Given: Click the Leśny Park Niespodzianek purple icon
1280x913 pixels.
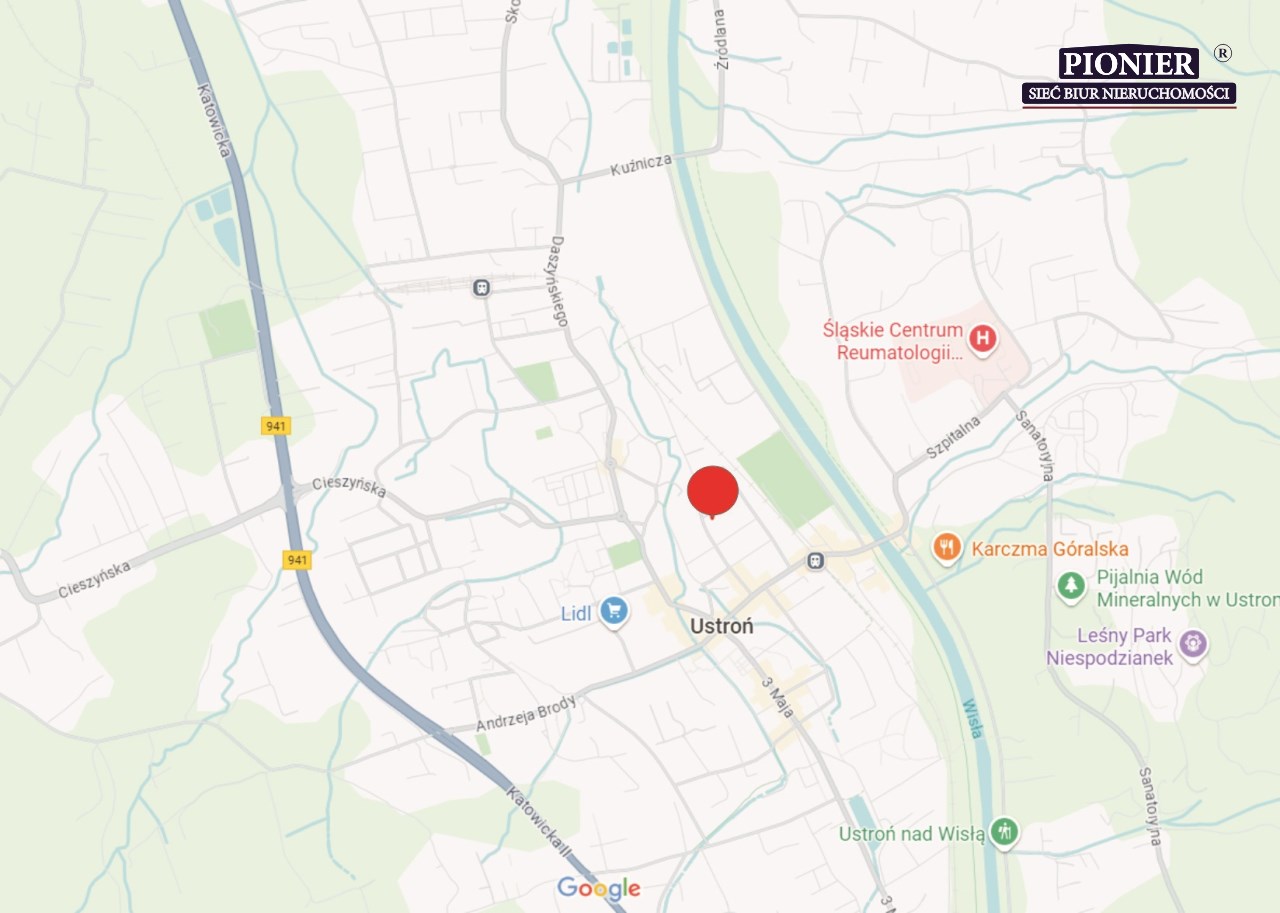Looking at the screenshot, I should point(1192,644).
